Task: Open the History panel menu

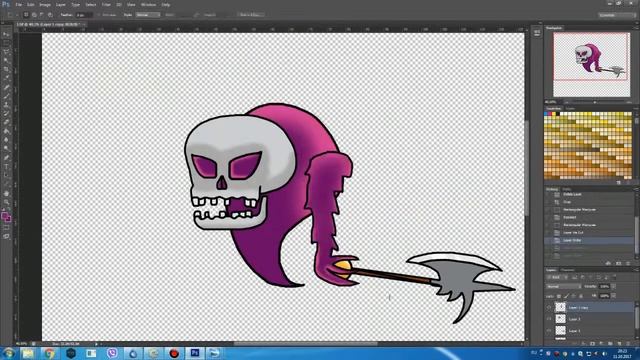Action: (x=635, y=189)
